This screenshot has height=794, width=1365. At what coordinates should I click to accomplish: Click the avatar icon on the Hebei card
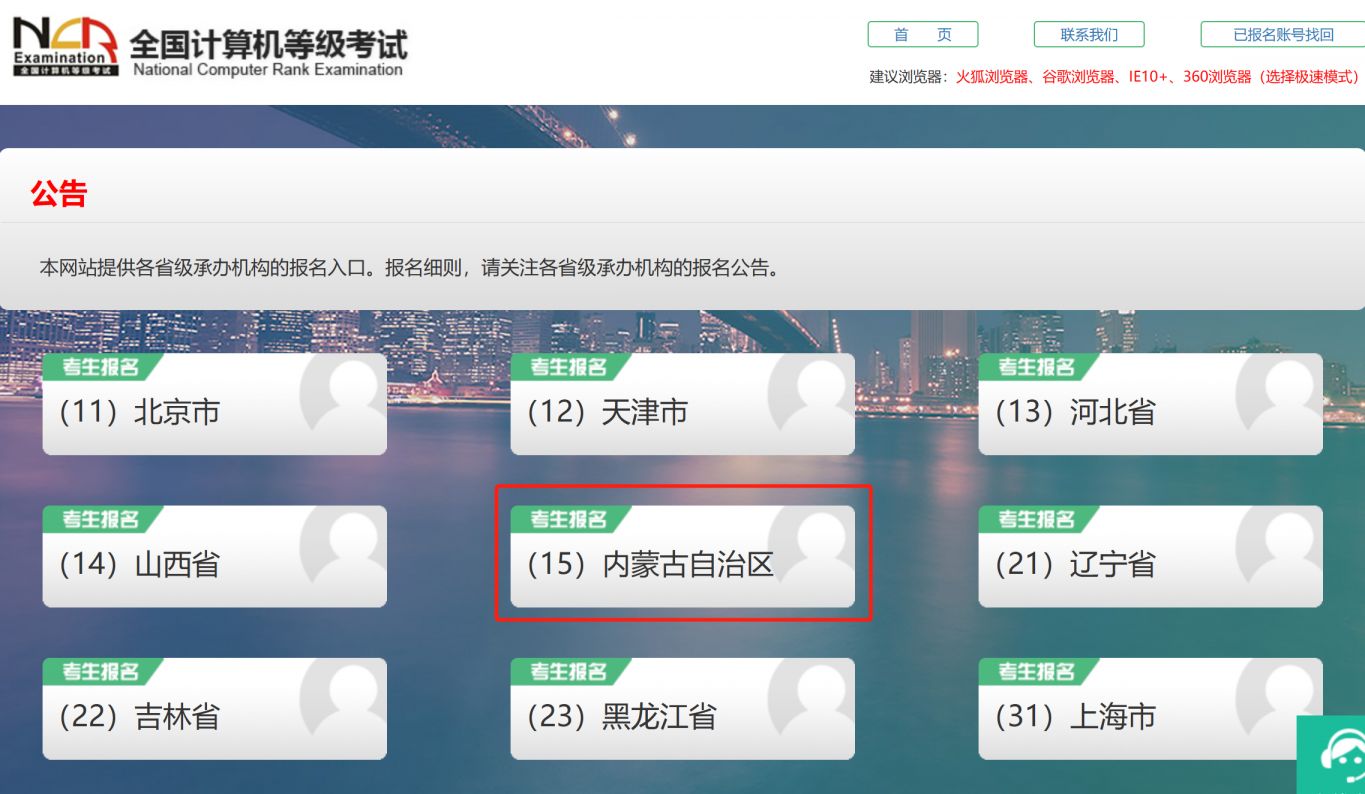(x=1279, y=393)
